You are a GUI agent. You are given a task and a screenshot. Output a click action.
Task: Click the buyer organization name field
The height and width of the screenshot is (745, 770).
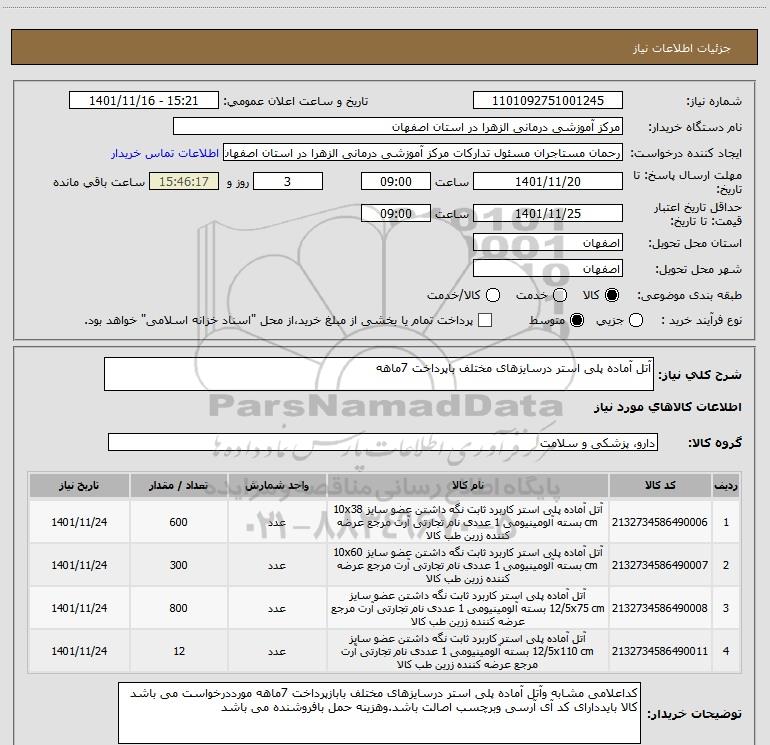398,127
